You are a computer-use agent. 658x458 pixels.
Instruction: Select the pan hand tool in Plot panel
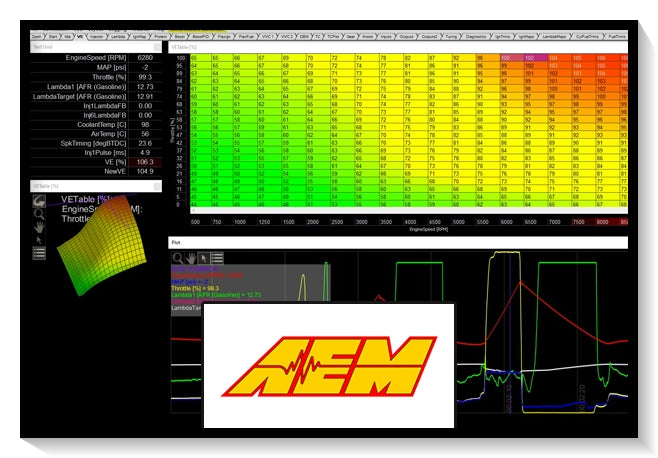191,258
